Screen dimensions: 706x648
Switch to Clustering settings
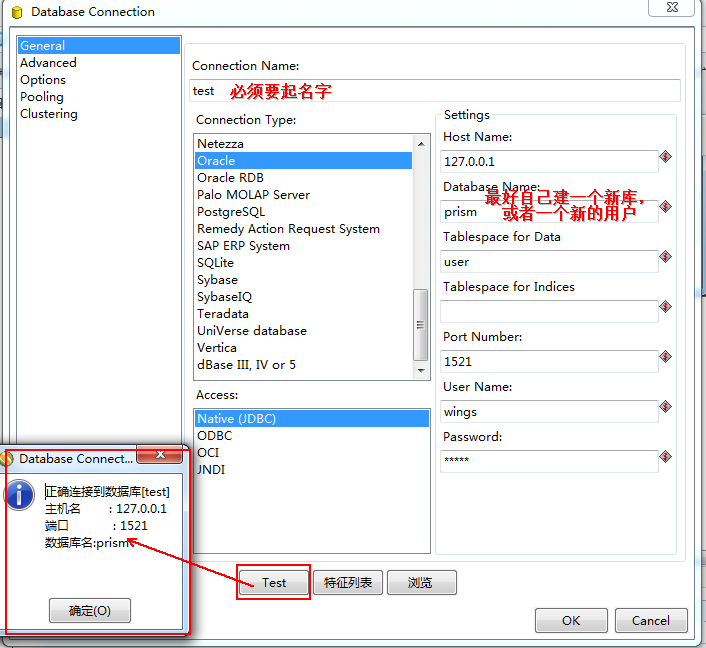point(49,114)
